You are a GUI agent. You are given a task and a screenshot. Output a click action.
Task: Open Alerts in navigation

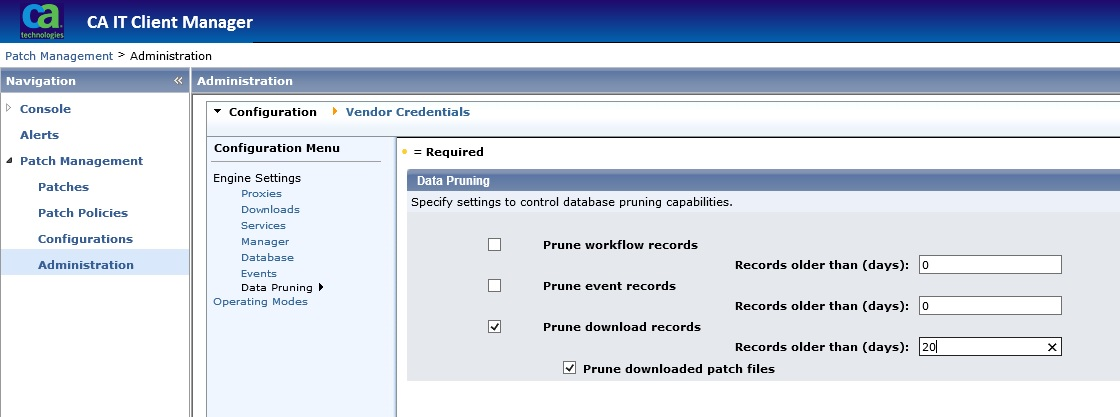tap(39, 135)
